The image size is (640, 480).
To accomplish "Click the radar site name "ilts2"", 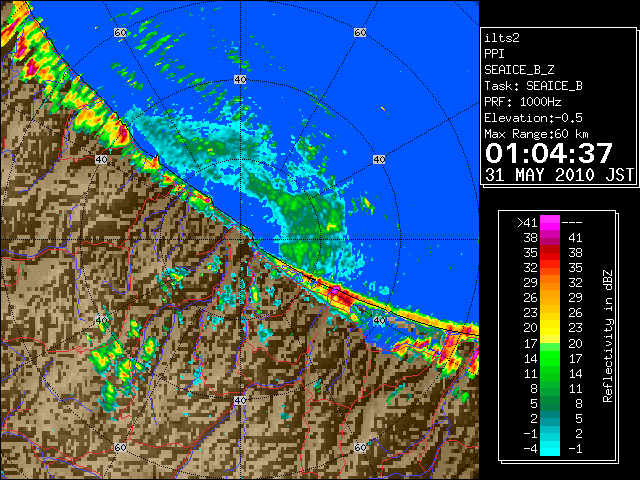I will pyautogui.click(x=502, y=38).
